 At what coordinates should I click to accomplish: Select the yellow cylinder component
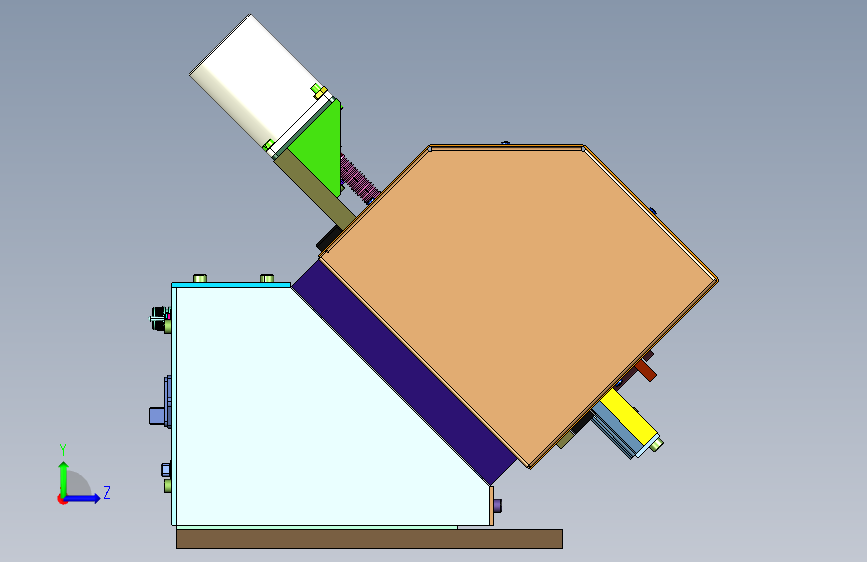(x=629, y=417)
